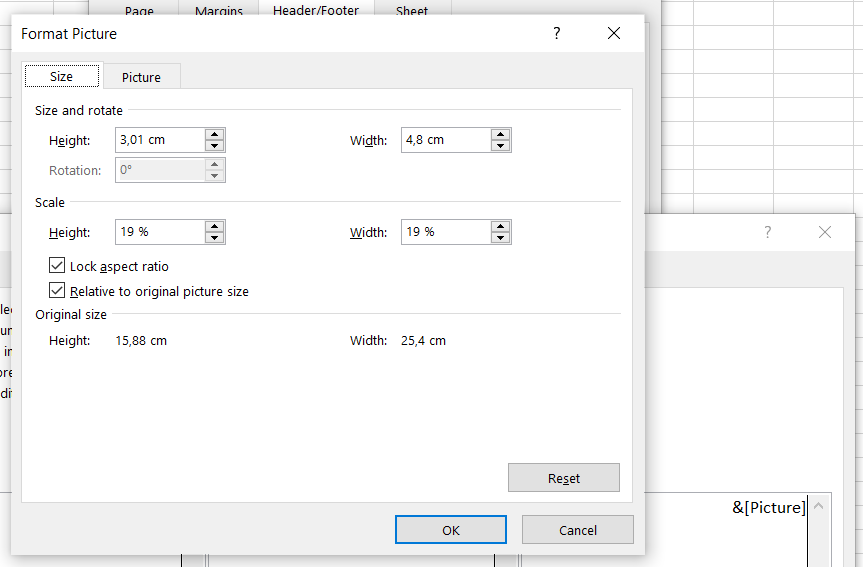This screenshot has height=567, width=863.
Task: Decrease size Width with down spinner arrow
Action: (500, 146)
